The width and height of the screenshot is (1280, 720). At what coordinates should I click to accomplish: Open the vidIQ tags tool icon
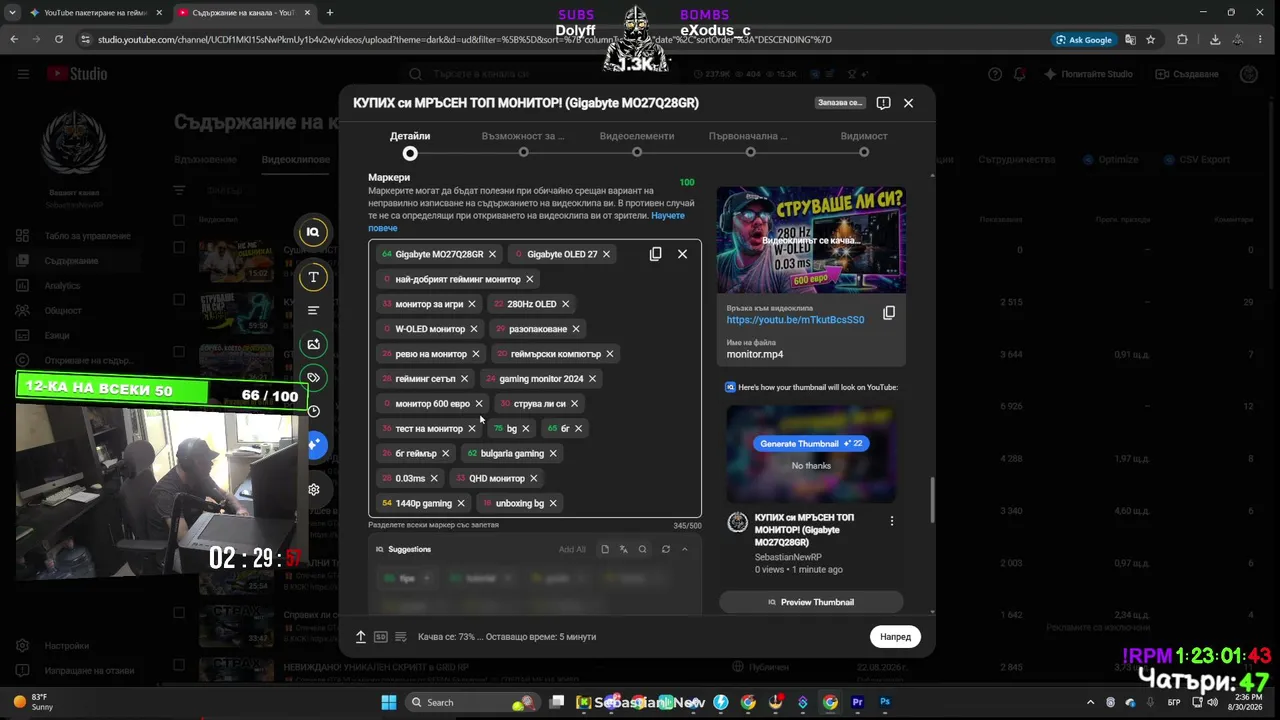313,377
